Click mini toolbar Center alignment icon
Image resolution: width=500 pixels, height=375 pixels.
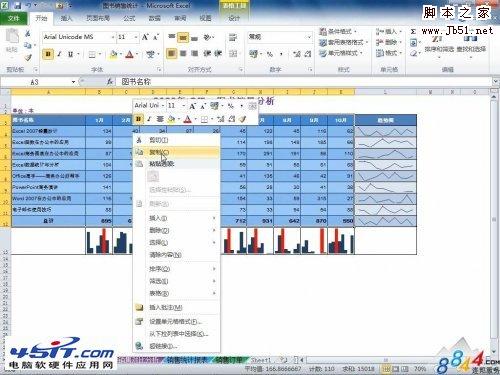(160, 119)
